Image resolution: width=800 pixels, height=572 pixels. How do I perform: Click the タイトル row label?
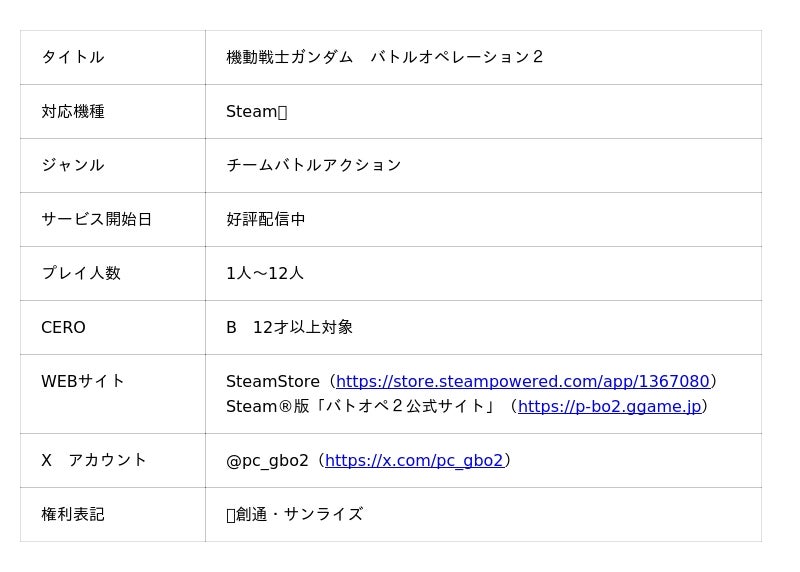pyautogui.click(x=72, y=57)
